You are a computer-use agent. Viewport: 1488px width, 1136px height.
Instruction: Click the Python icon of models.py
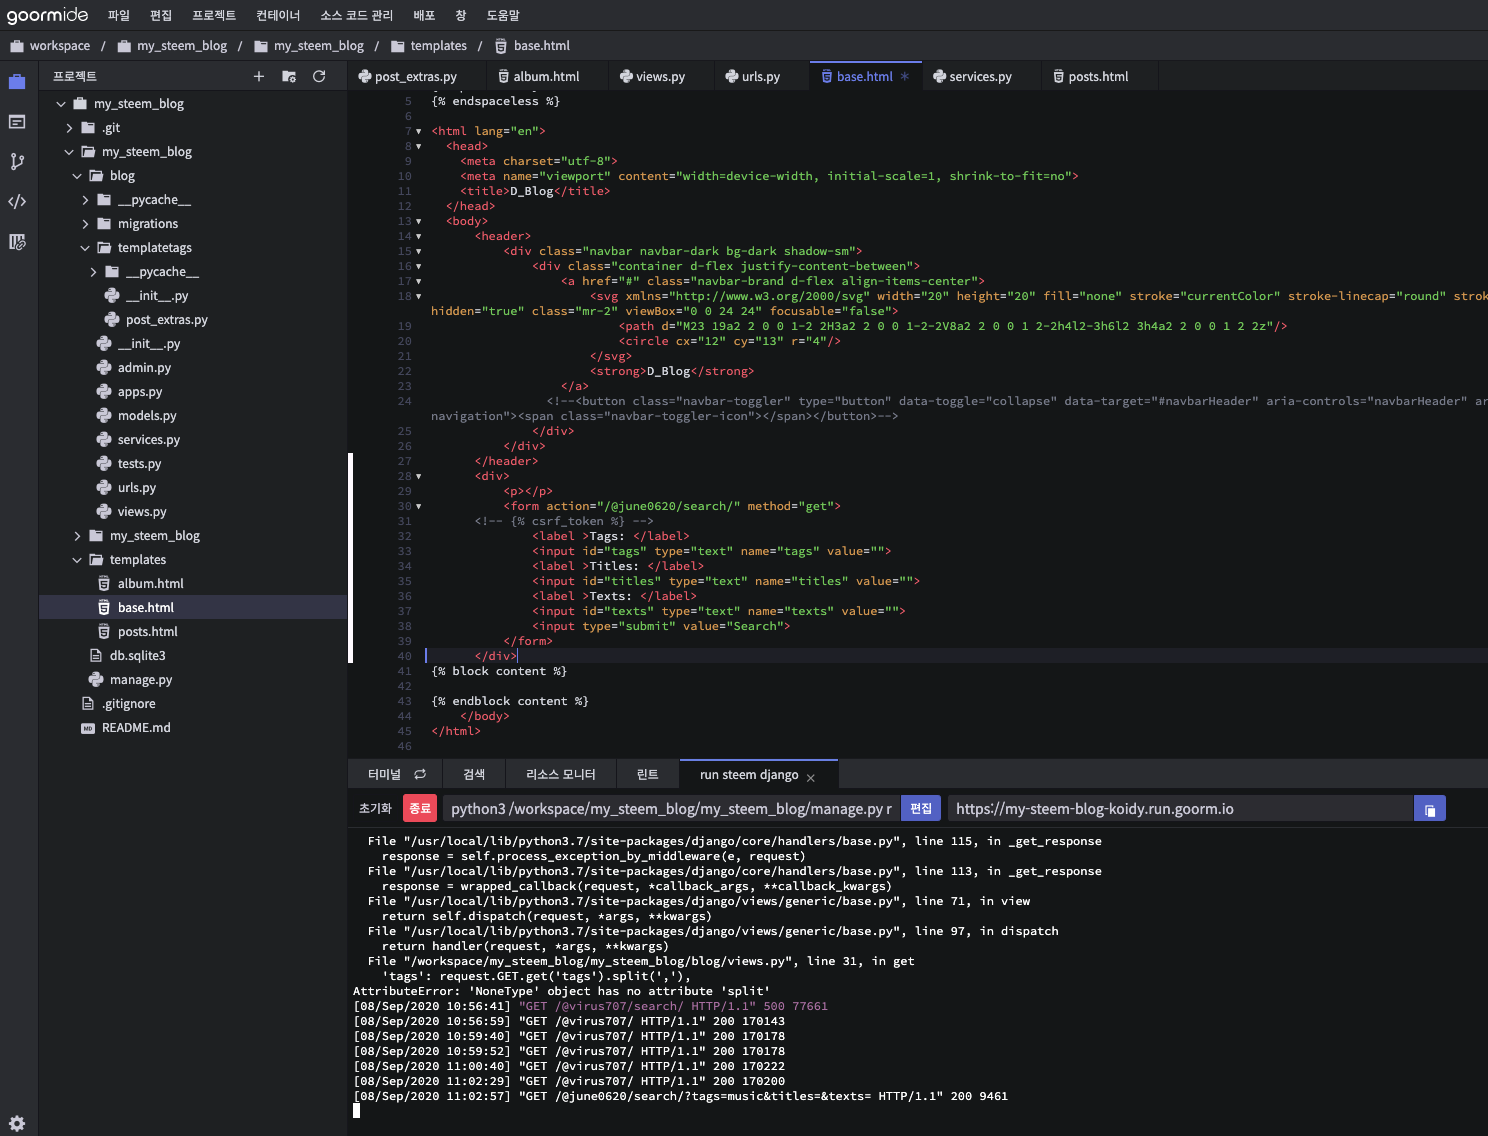click(104, 415)
